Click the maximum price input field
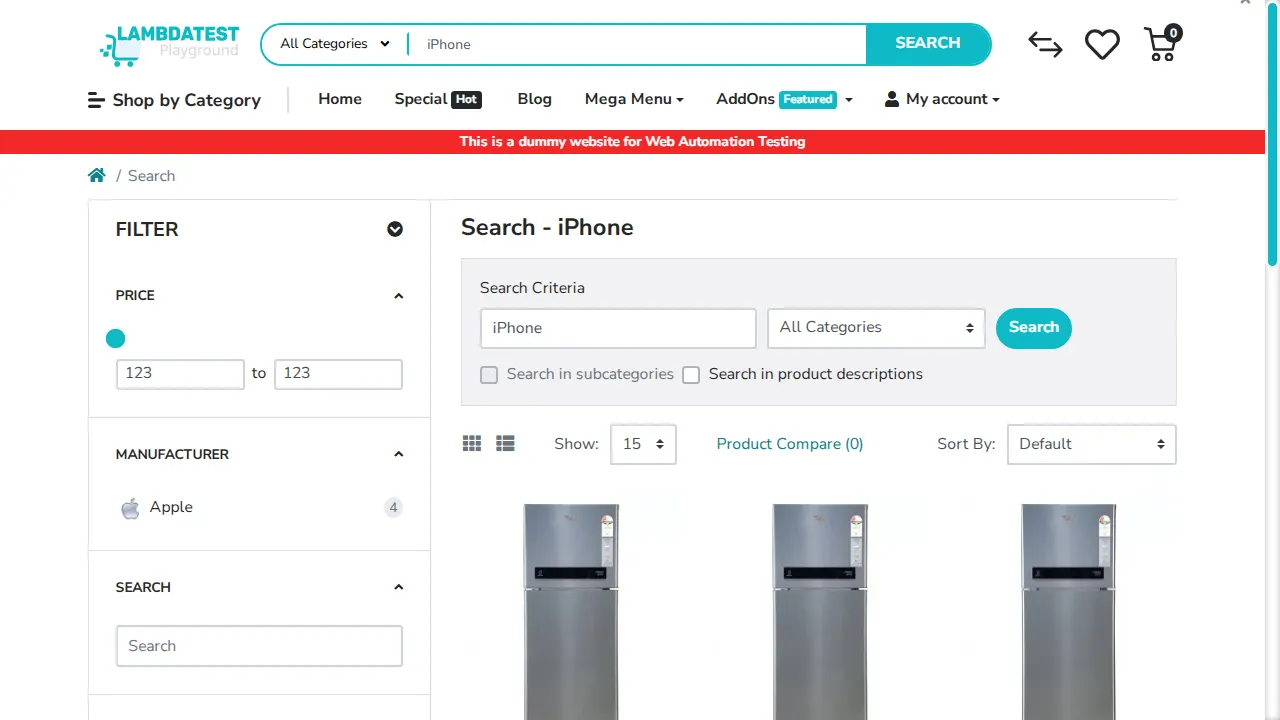This screenshot has width=1280, height=720. pos(338,374)
